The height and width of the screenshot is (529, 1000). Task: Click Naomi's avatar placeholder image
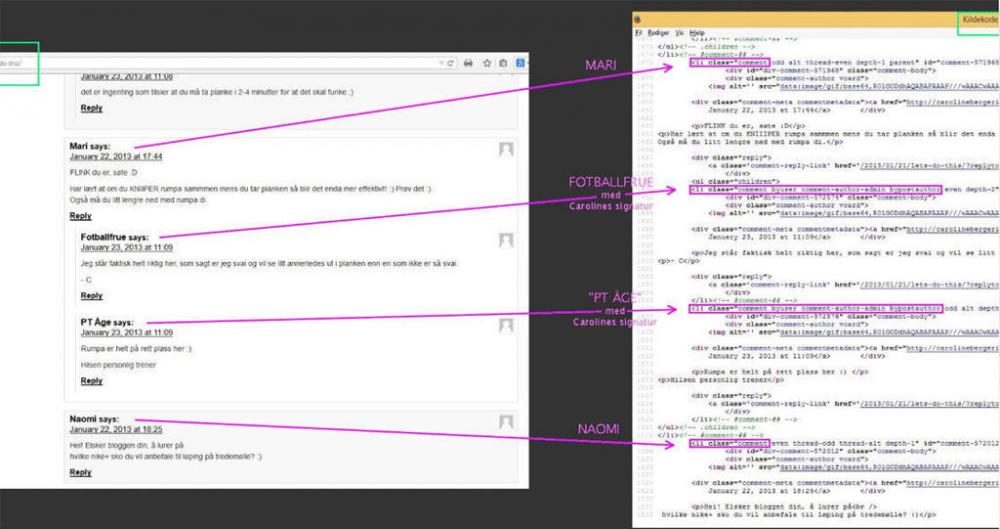point(506,422)
